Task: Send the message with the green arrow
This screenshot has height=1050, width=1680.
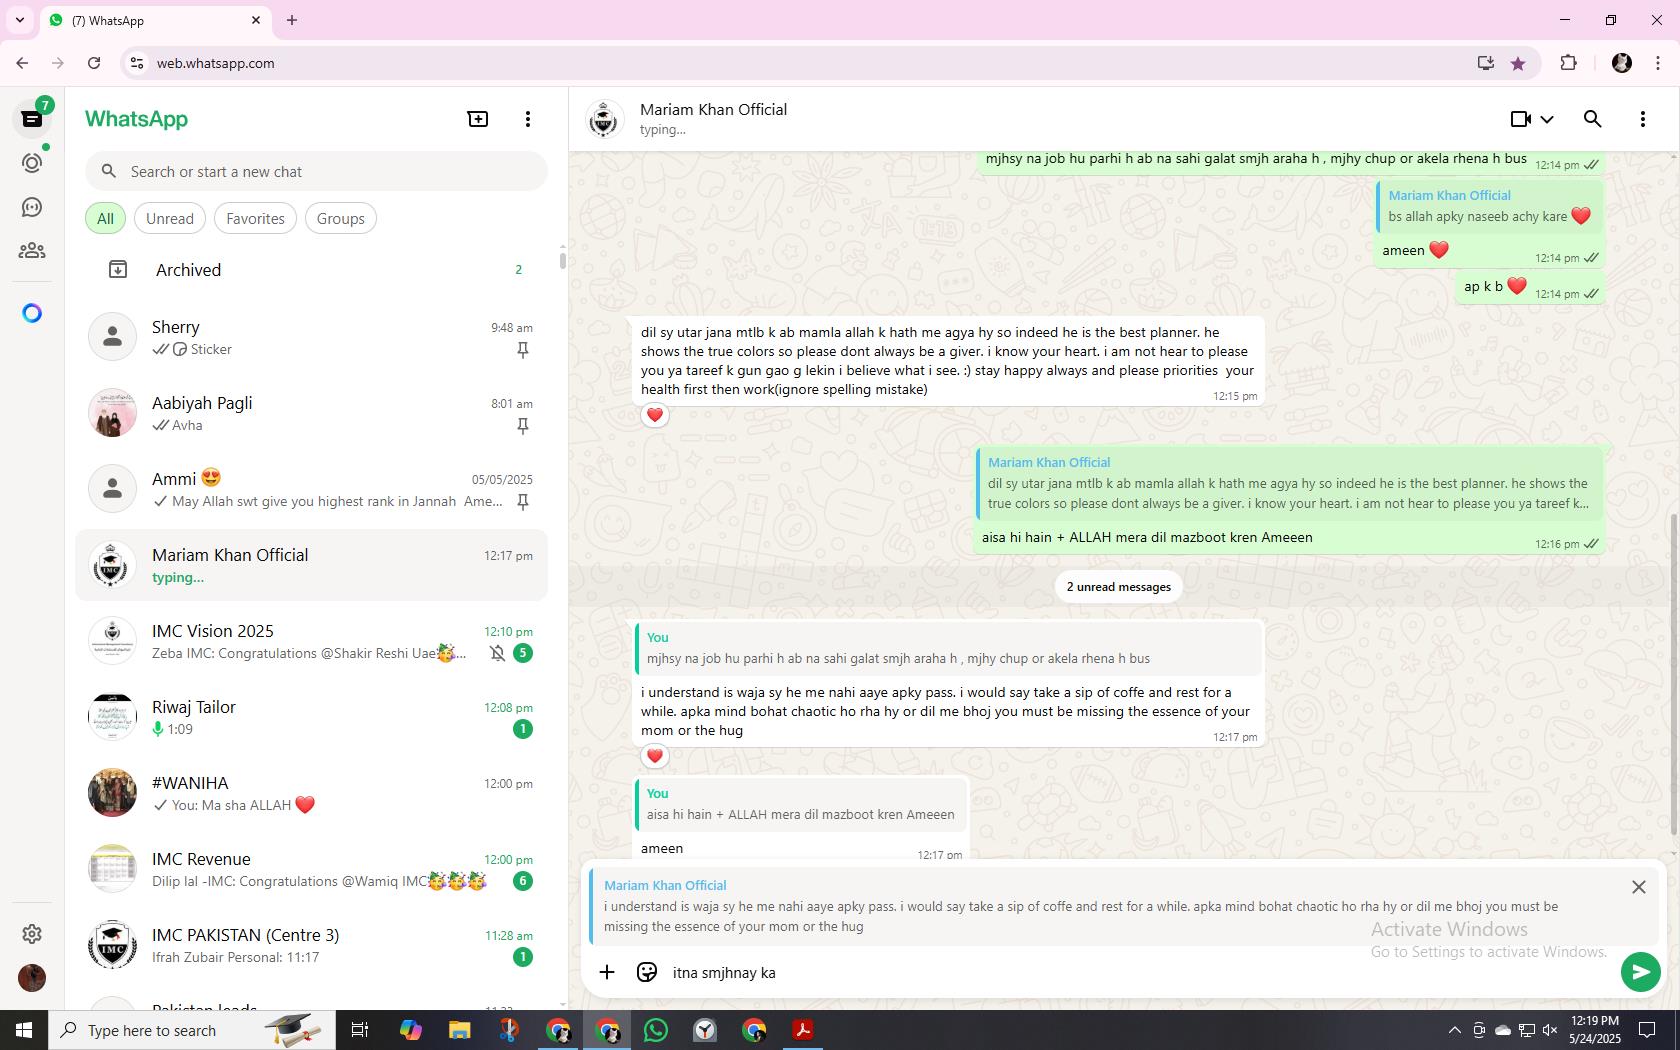Action: click(1640, 972)
